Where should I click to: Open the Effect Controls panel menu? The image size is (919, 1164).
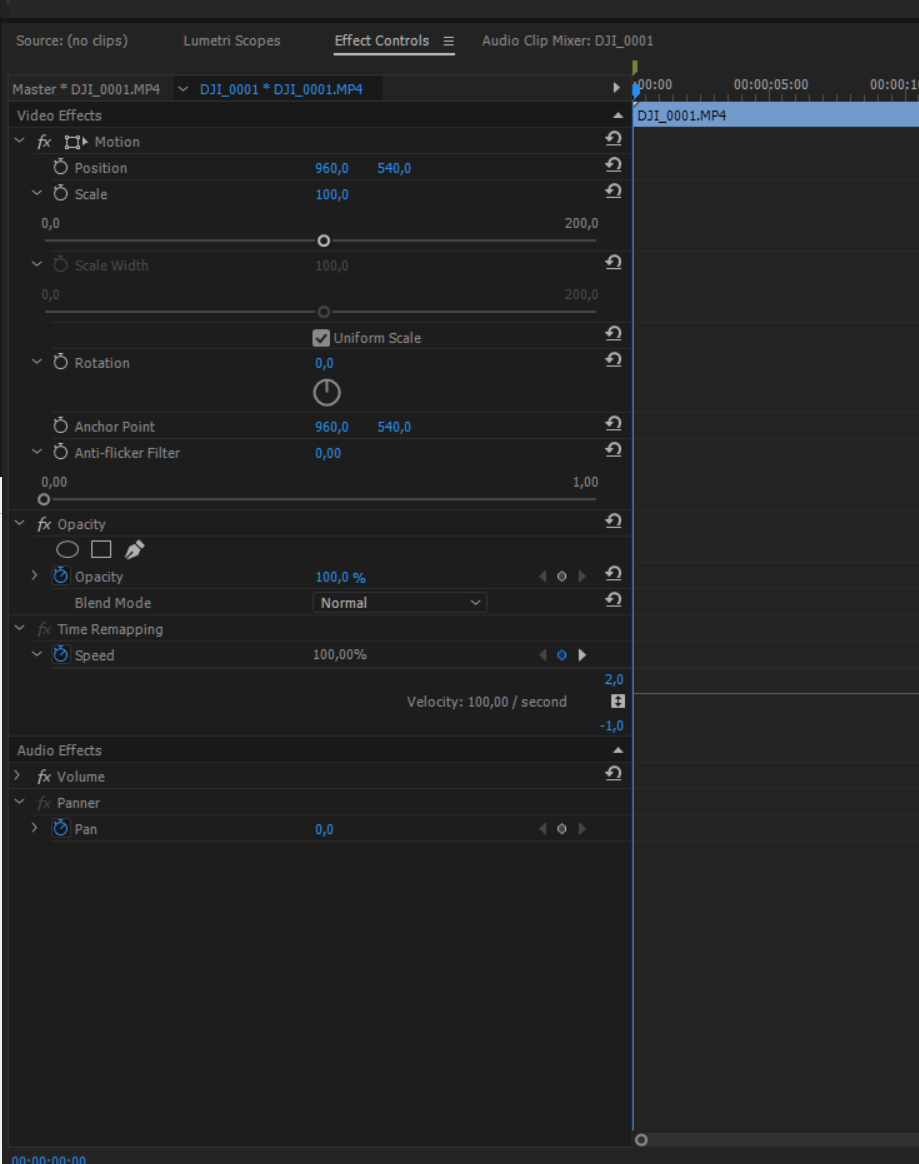click(x=447, y=41)
